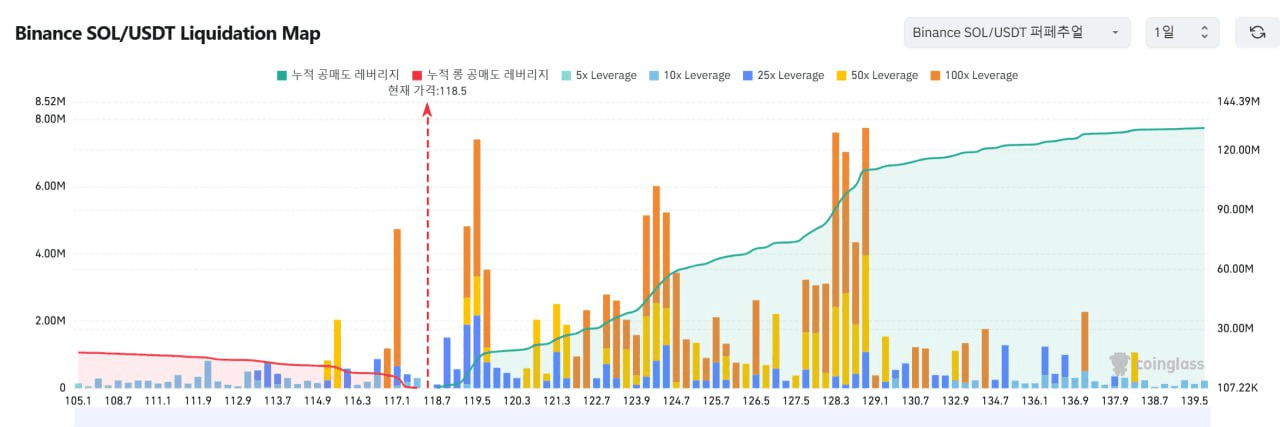
Task: Click the range slider bar below the chart
Action: coord(641,419)
